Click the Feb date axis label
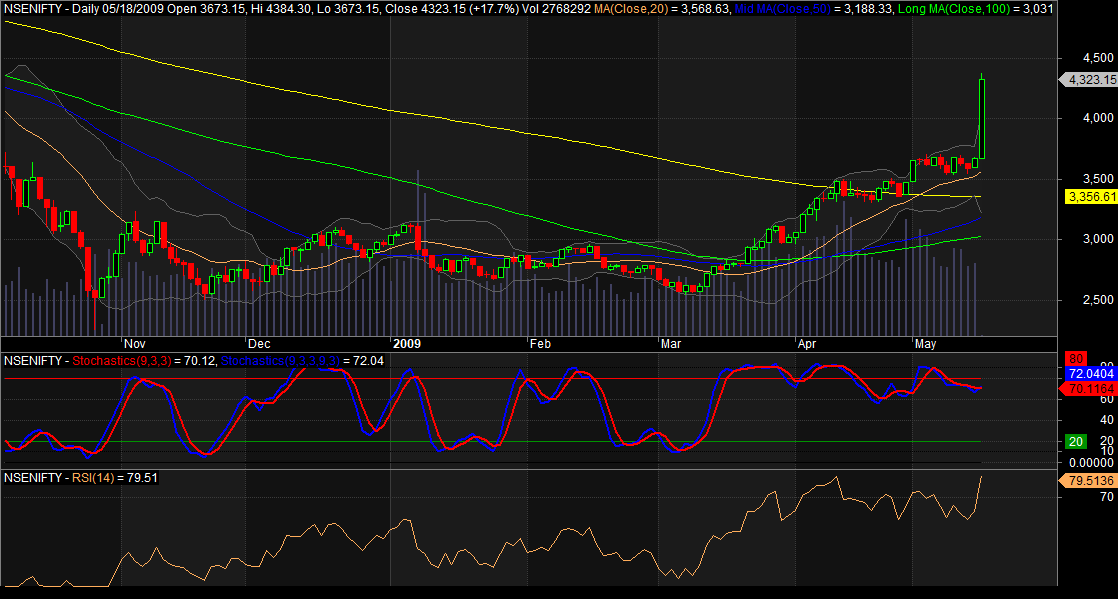Viewport: 1118px width, 599px height. [540, 344]
